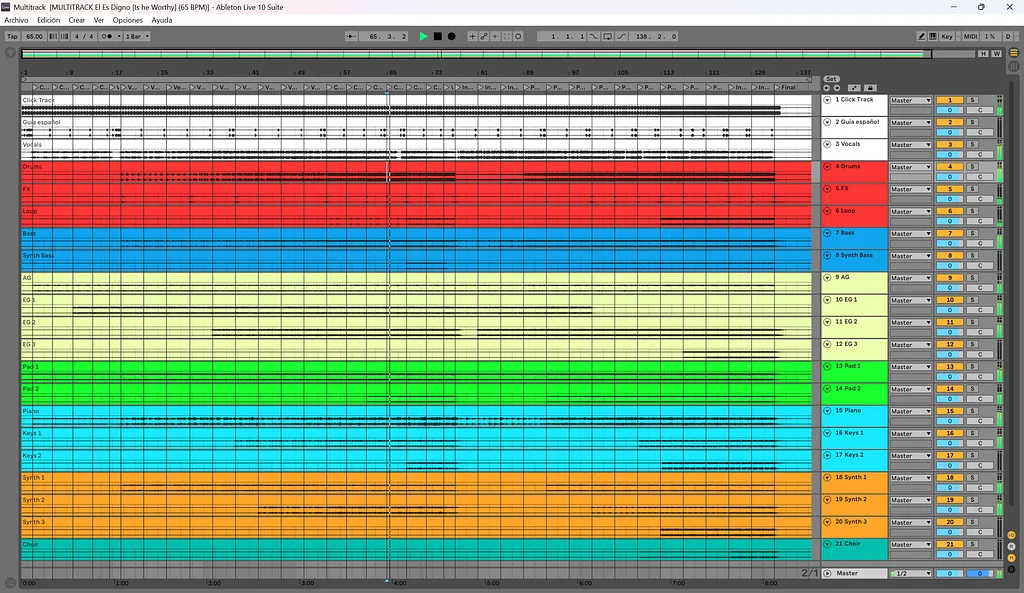Unfold the 7 Bass track

(x=827, y=233)
